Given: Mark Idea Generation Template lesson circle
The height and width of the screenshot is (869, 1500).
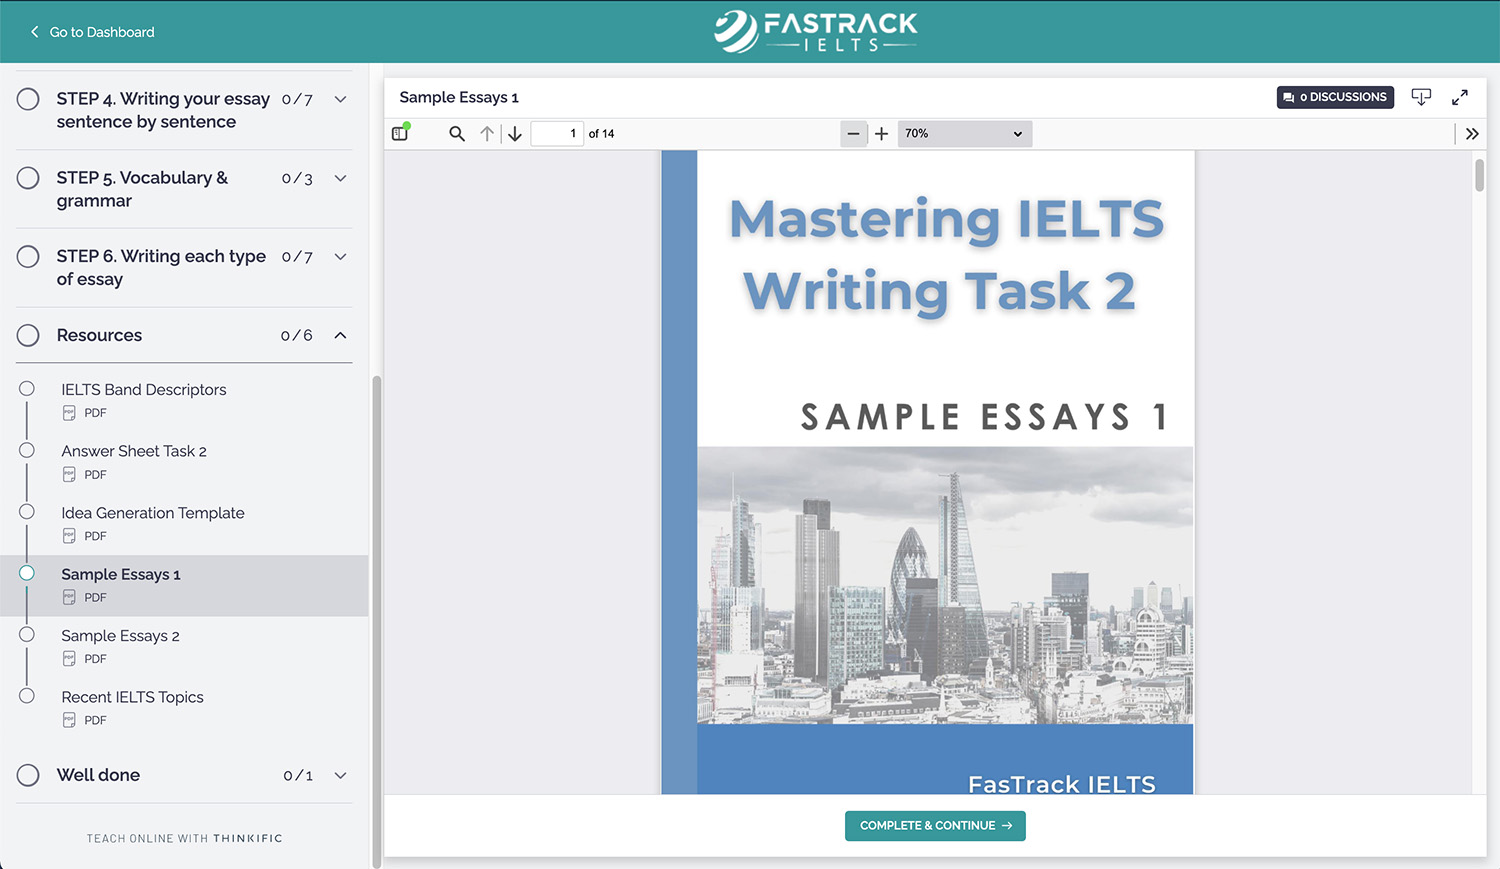Looking at the screenshot, I should pyautogui.click(x=27, y=512).
